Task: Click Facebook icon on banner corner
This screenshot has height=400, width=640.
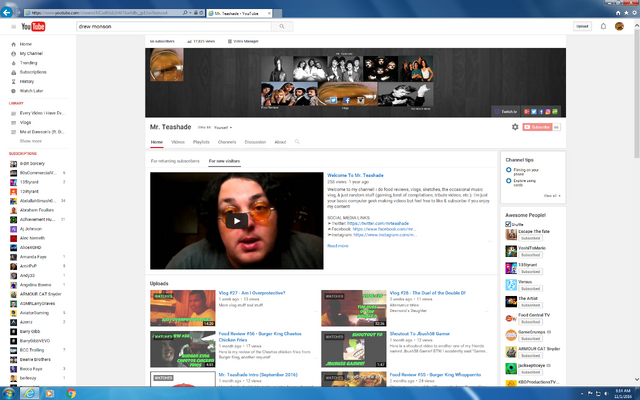Action: coord(541,111)
